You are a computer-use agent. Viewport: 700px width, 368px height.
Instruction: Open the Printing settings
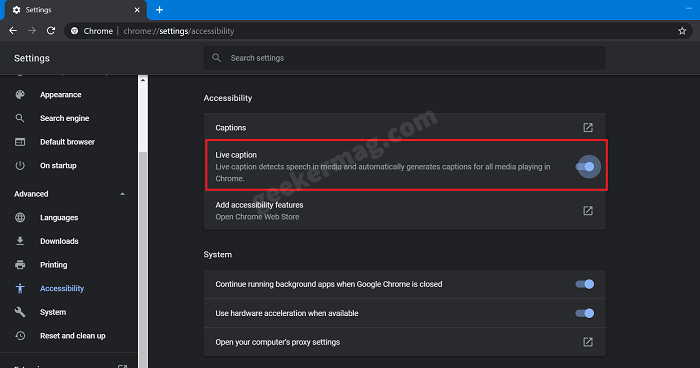[x=54, y=265]
